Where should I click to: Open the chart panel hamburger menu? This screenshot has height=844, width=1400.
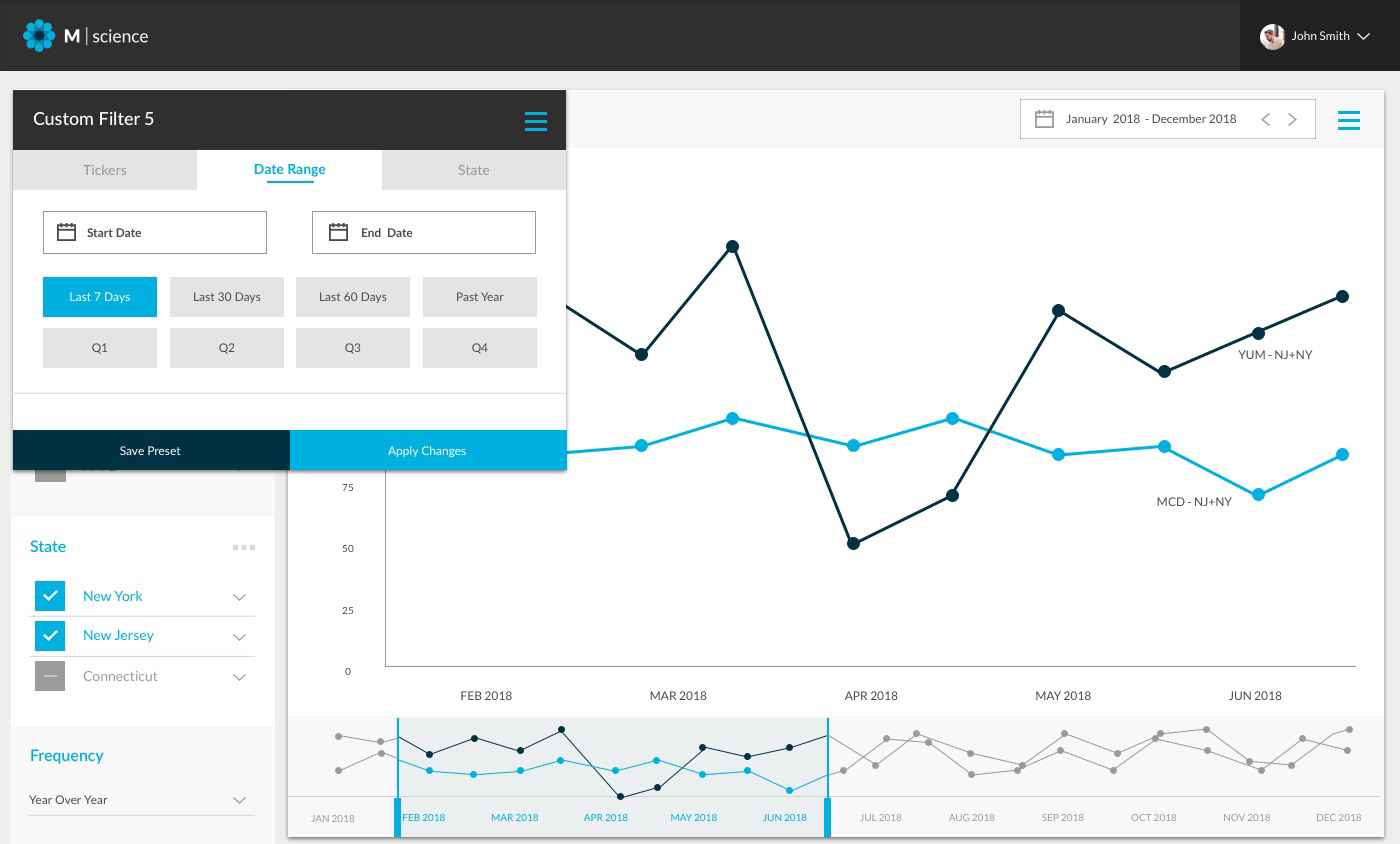[1349, 121]
